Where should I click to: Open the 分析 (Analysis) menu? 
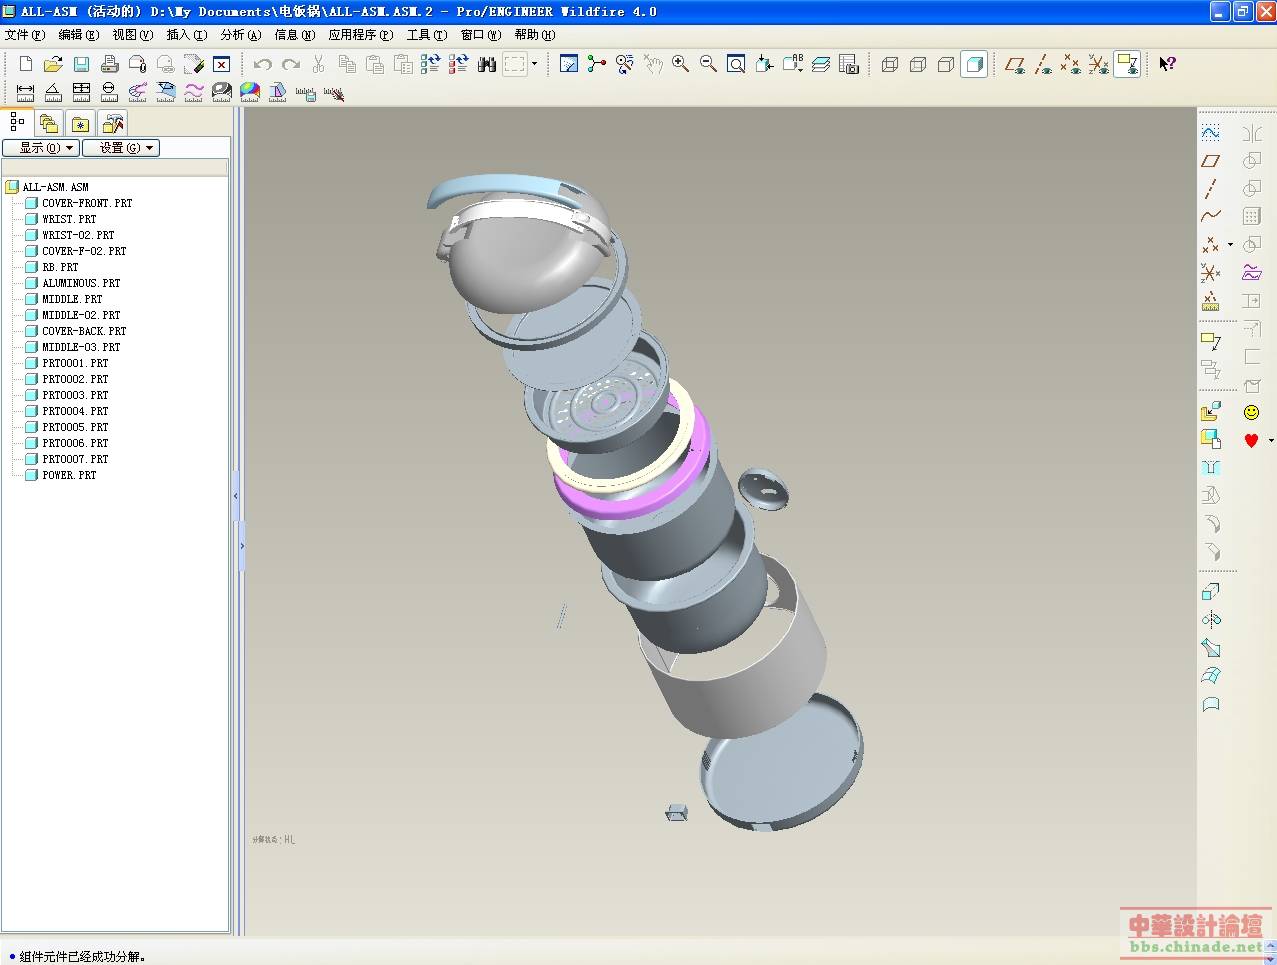click(x=240, y=35)
